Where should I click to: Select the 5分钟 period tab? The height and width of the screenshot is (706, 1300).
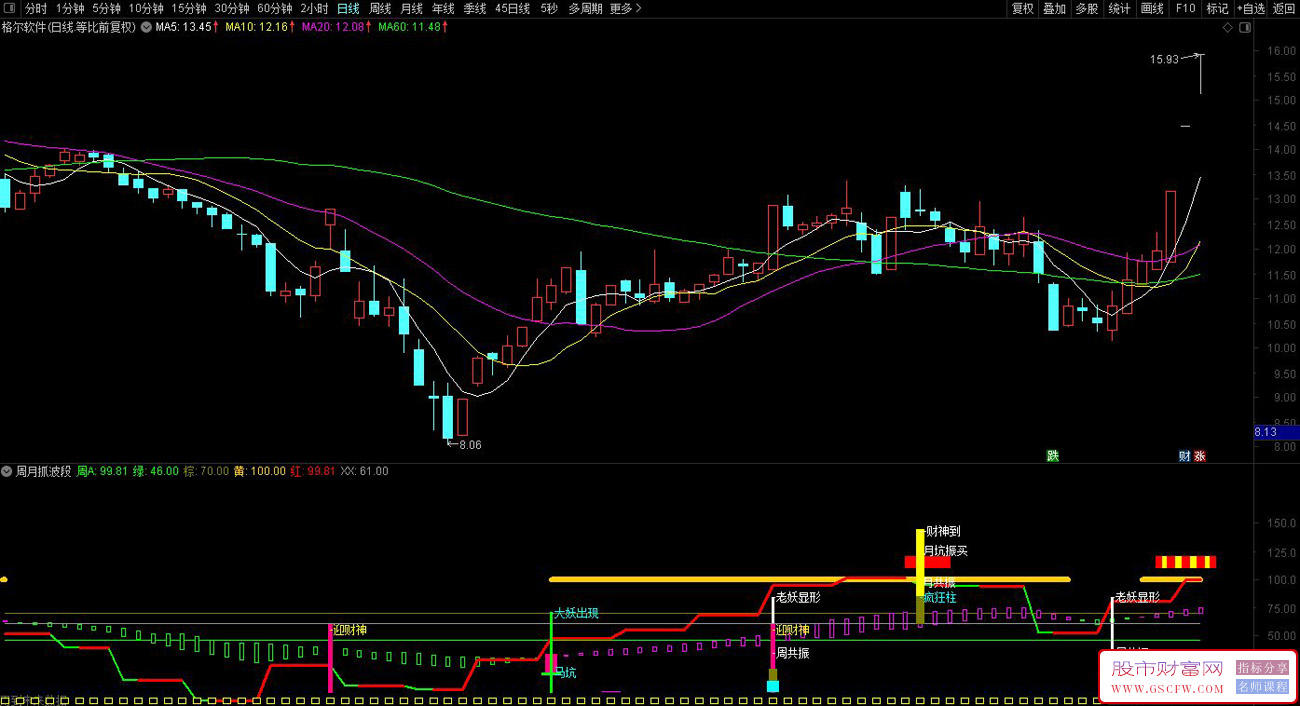pyautogui.click(x=106, y=8)
